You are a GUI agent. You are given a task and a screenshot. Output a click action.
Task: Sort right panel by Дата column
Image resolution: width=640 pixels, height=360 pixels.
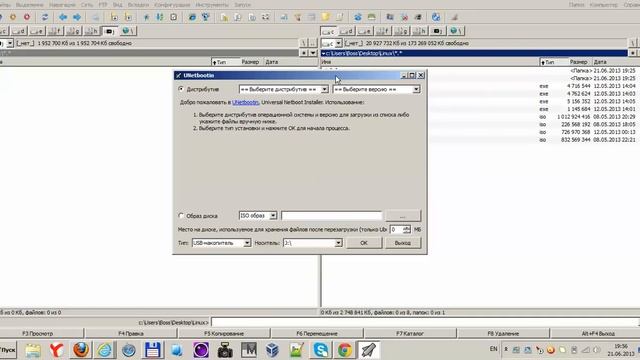point(600,62)
